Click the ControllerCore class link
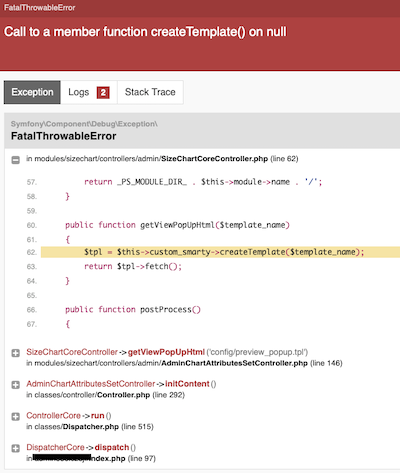Image resolution: width=400 pixels, height=473 pixels. point(53,416)
